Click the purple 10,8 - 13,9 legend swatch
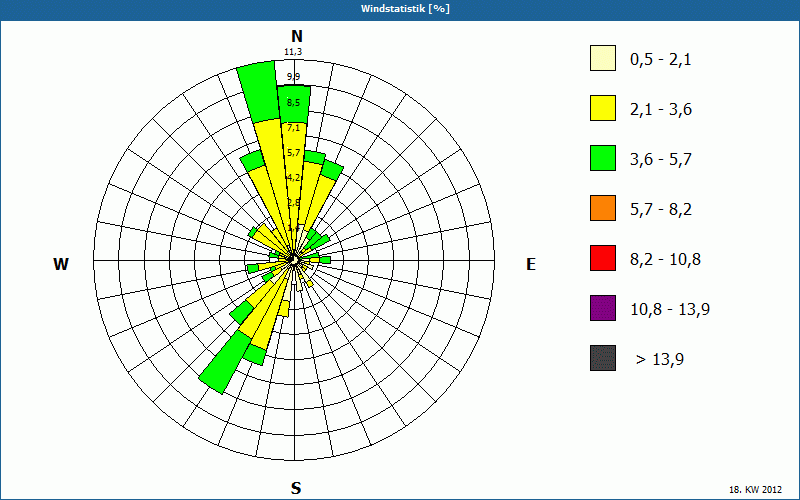 click(603, 308)
